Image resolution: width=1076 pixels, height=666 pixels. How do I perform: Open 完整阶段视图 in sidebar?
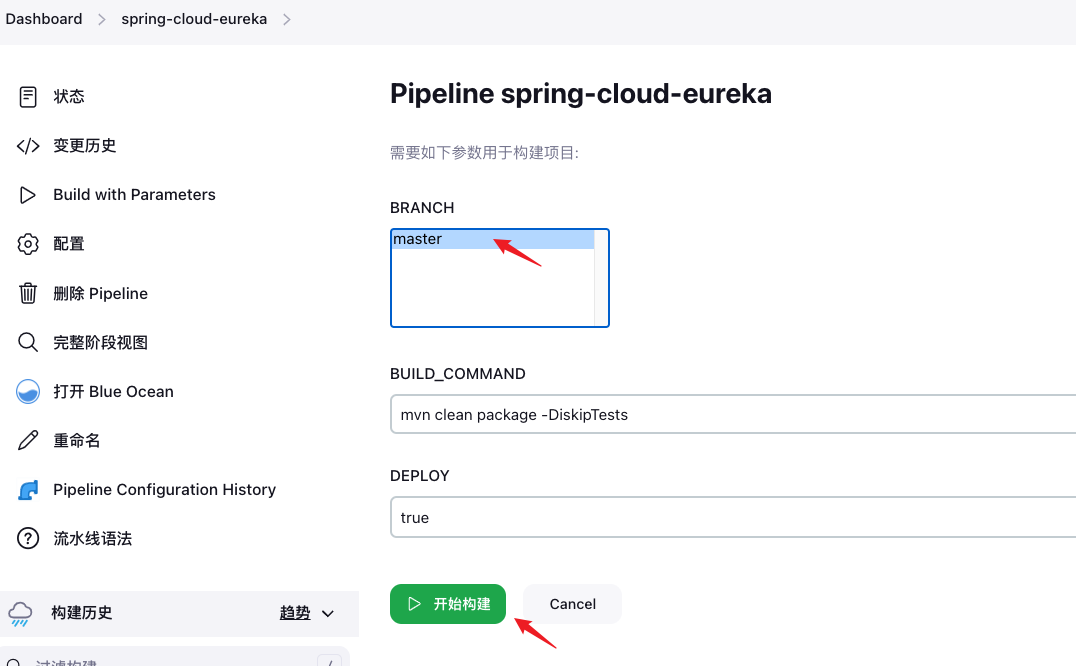click(100, 342)
